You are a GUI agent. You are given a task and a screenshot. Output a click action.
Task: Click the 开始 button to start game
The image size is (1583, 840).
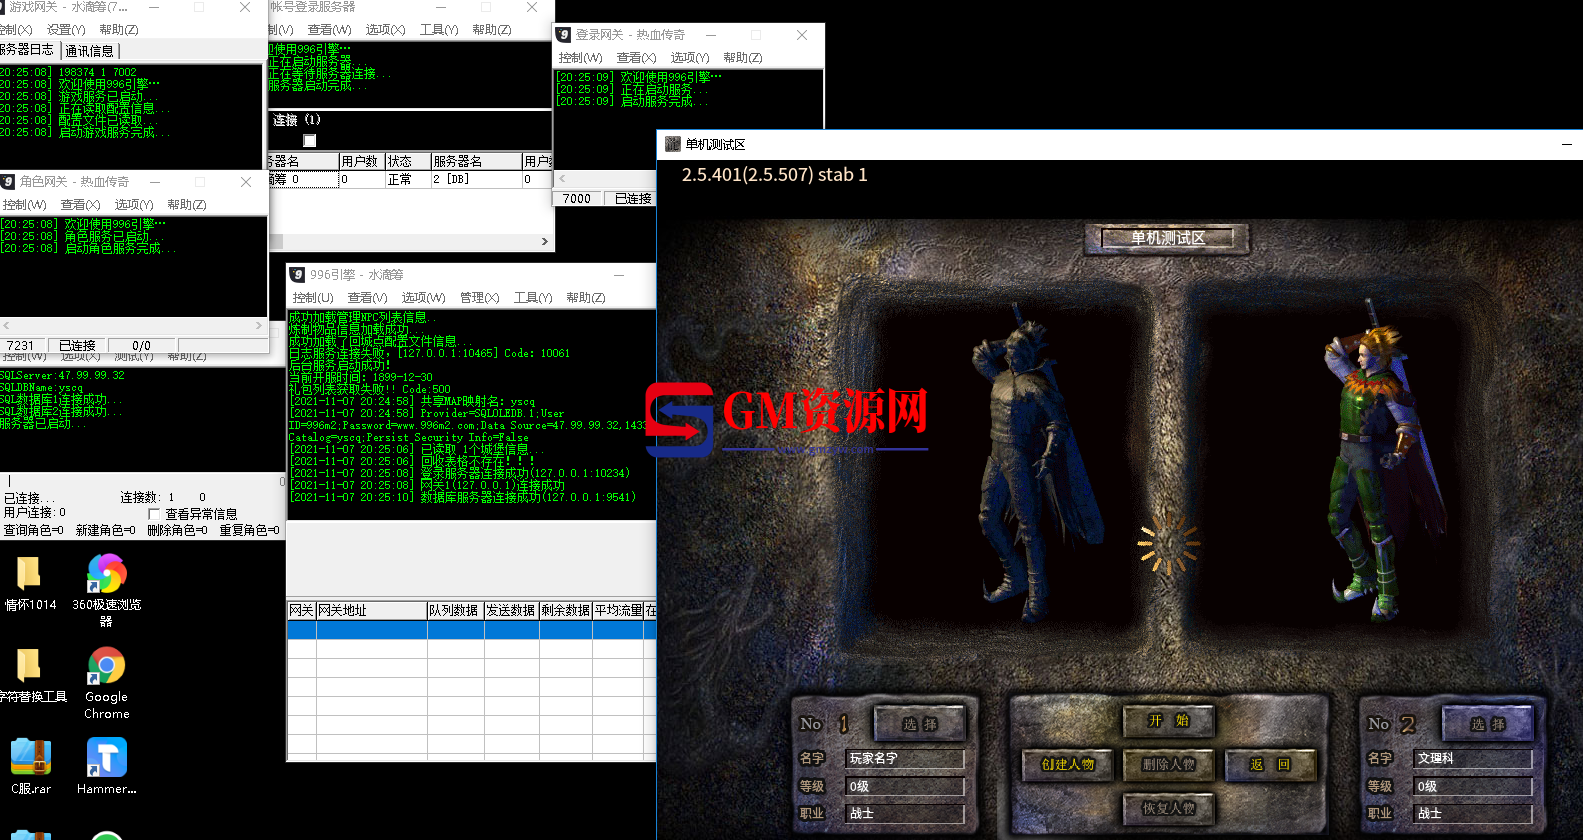click(x=1168, y=721)
